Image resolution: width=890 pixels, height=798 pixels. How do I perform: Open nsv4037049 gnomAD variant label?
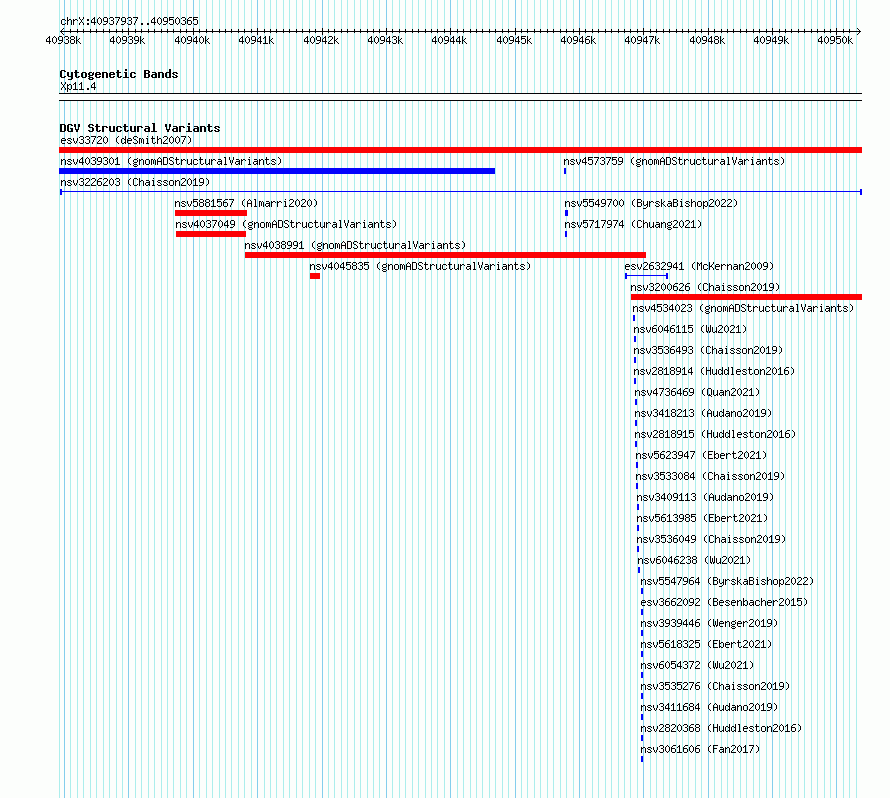click(x=286, y=224)
